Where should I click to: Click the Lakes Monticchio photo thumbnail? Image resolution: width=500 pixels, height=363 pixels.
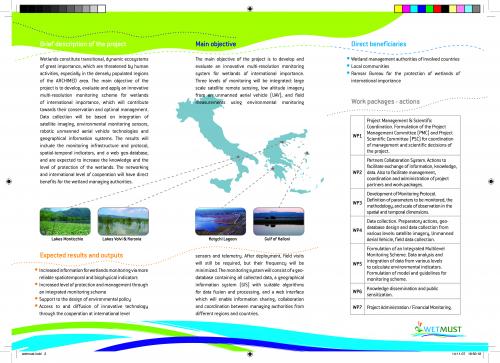(x=65, y=221)
